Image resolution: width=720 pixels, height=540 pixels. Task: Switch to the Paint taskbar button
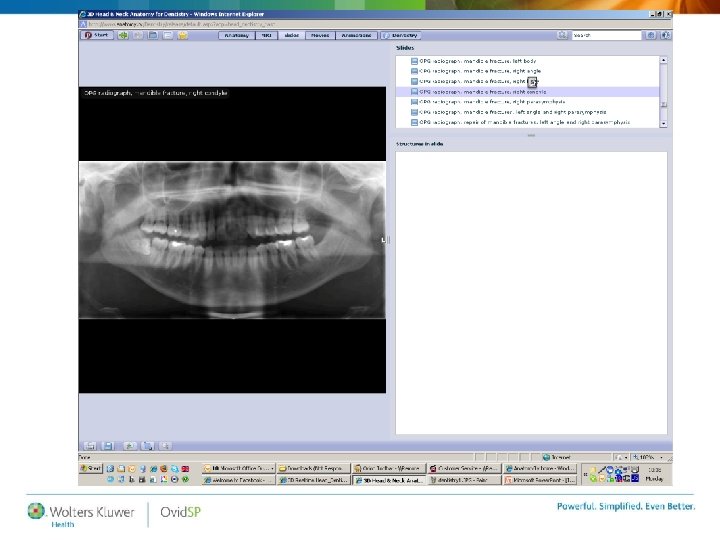coord(464,480)
